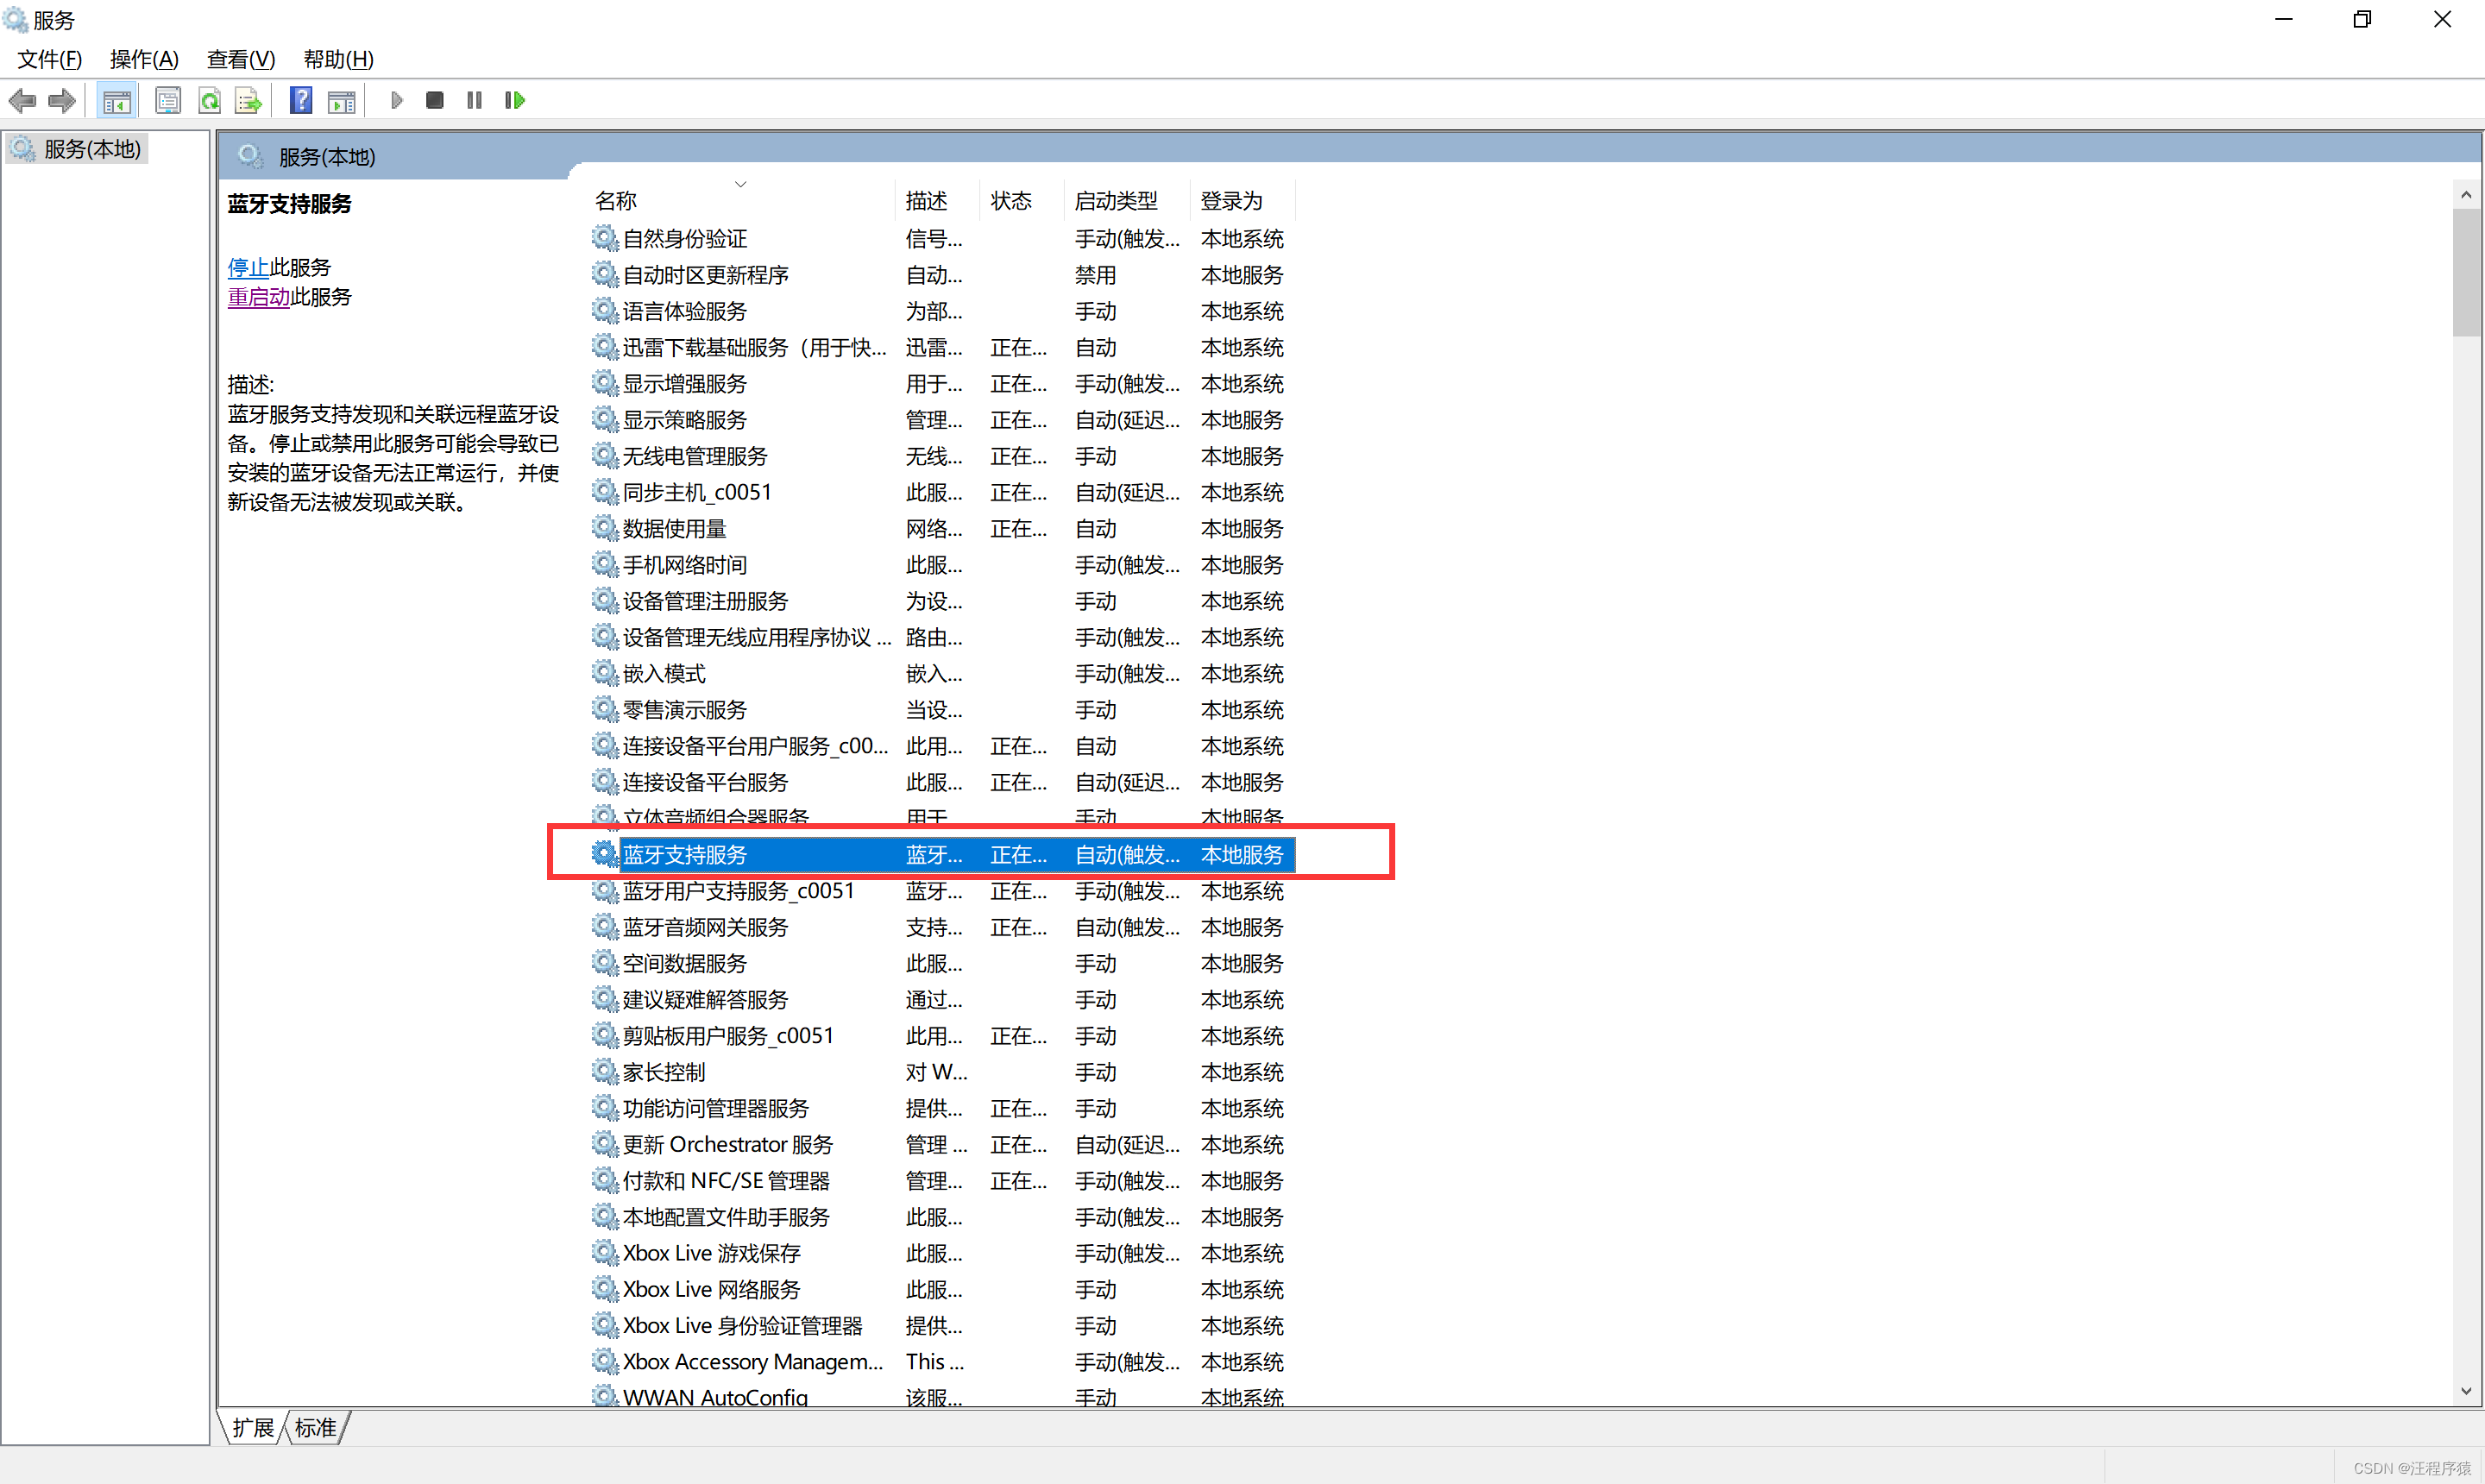Select the 本地配置文件助手服务 row
Viewport: 2485px width, 1484px height.
click(x=941, y=1216)
